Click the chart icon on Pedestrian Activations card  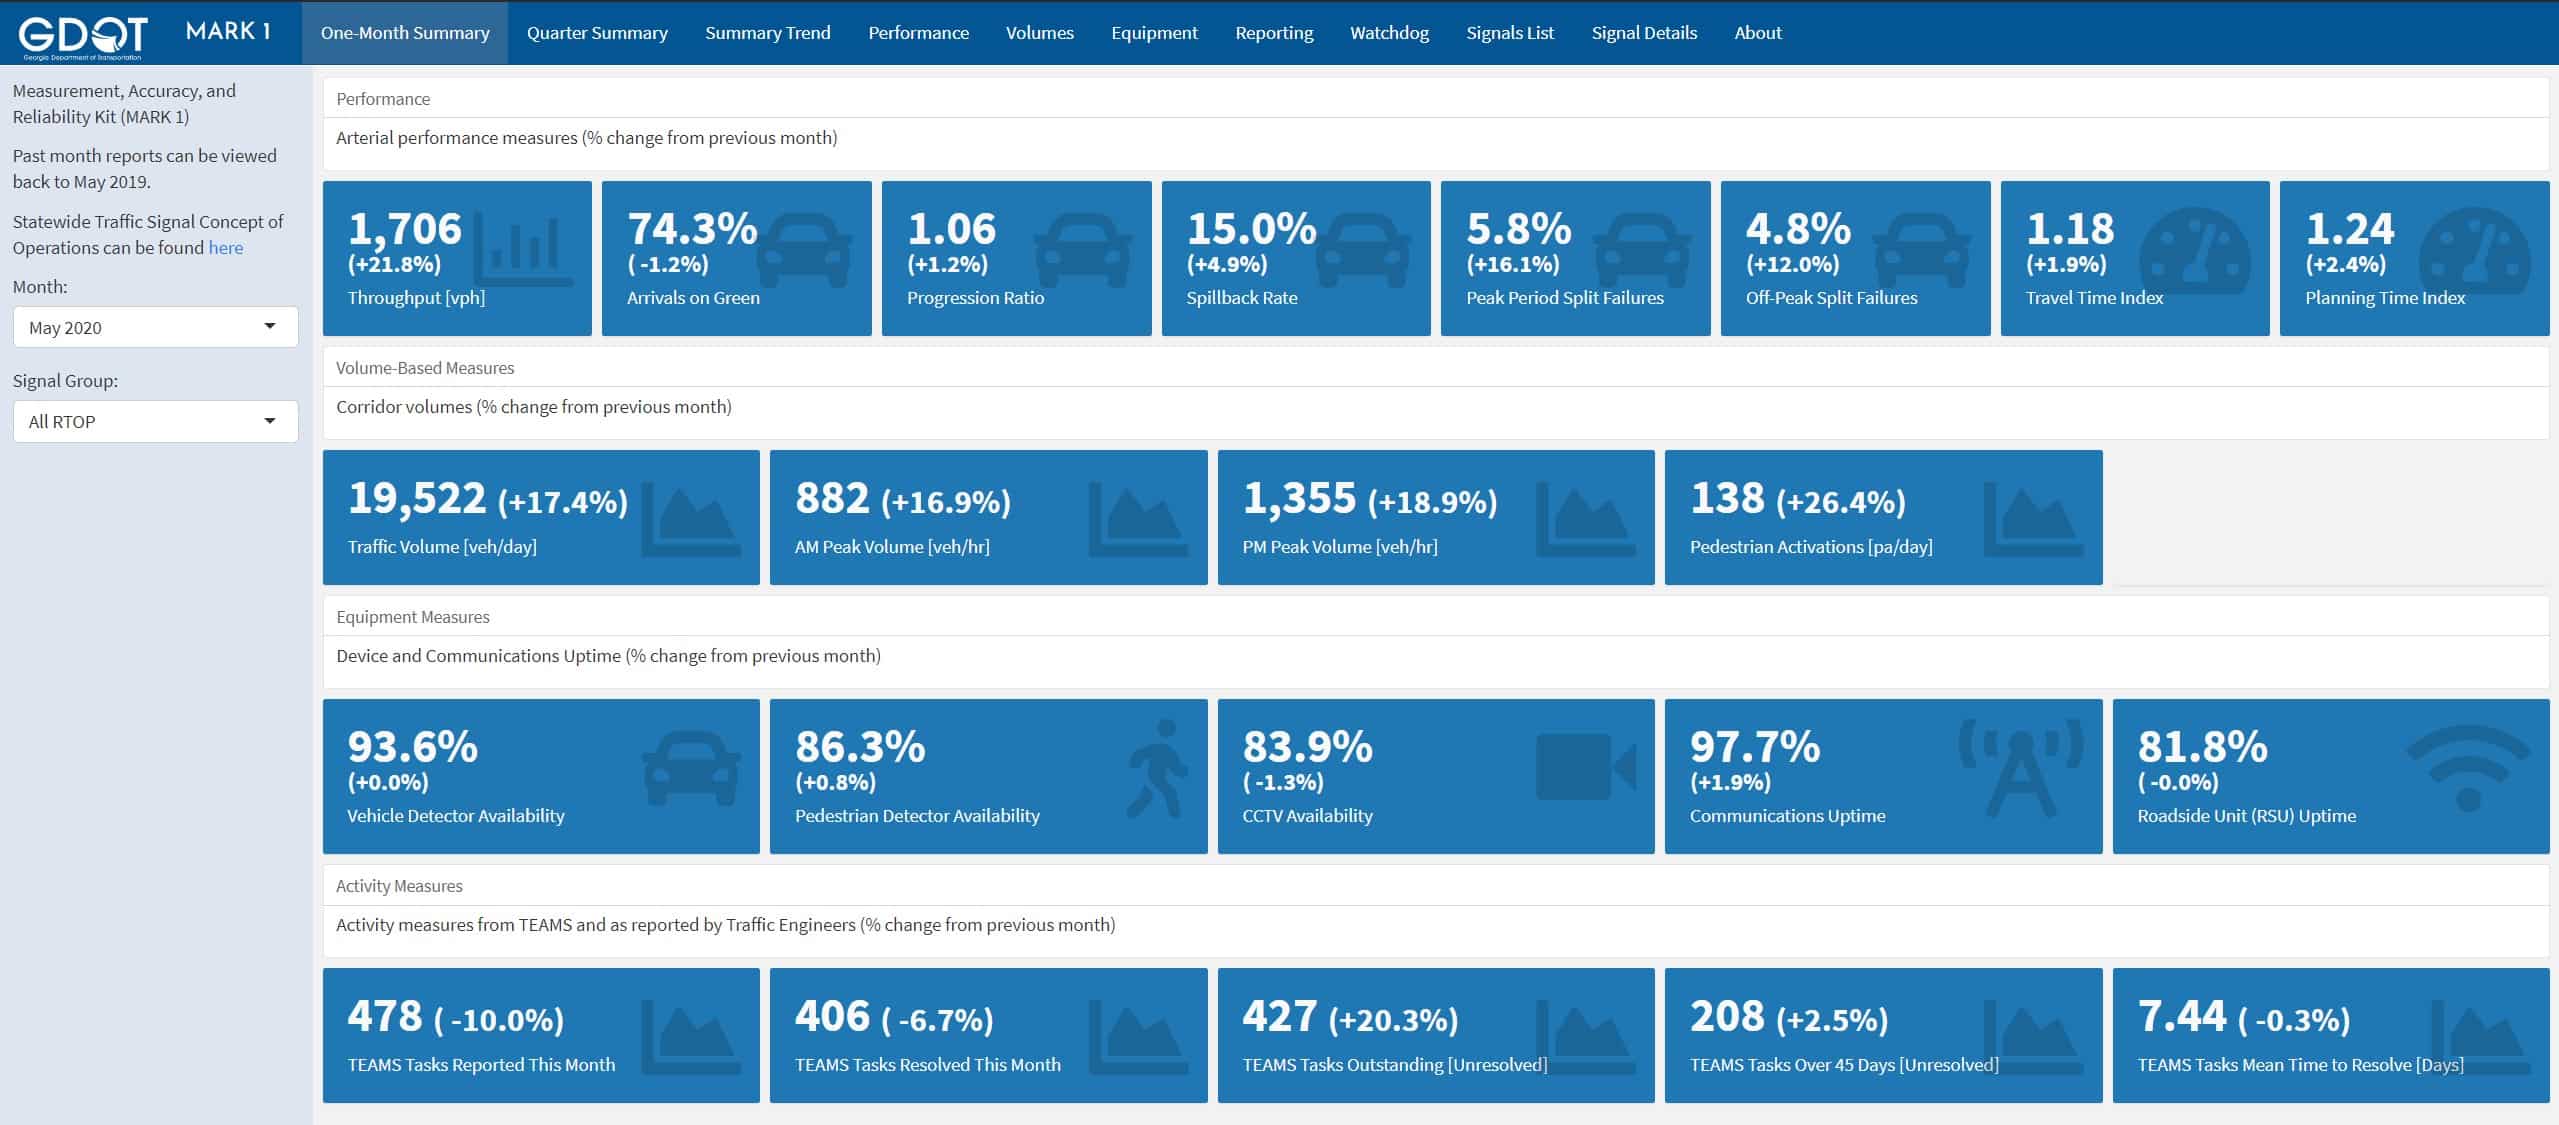2033,520
